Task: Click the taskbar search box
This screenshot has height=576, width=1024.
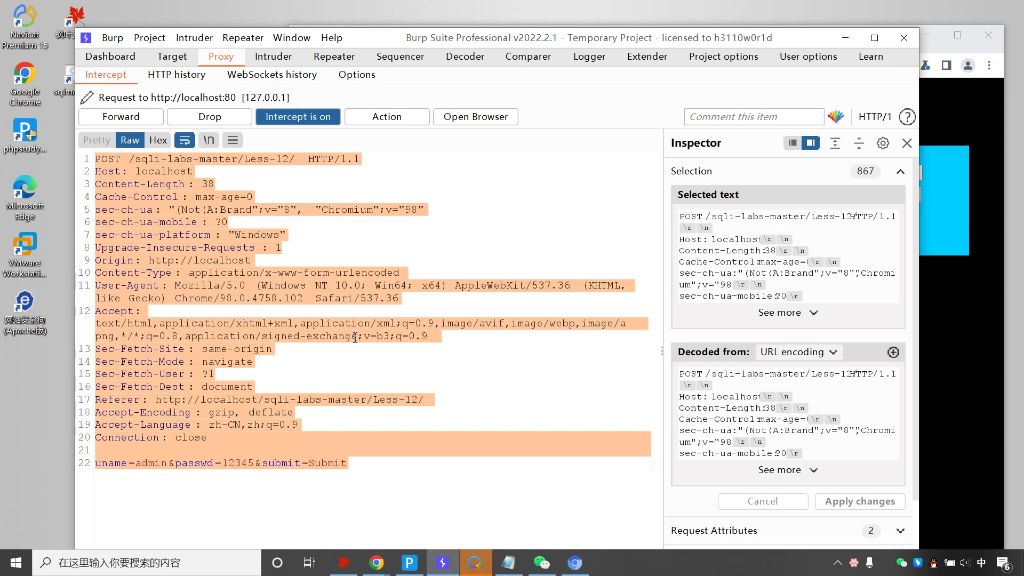Action: [x=146, y=562]
